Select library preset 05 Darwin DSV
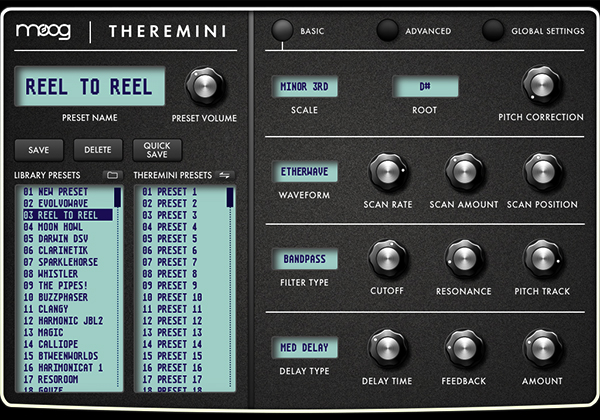600x420 pixels. [68, 239]
